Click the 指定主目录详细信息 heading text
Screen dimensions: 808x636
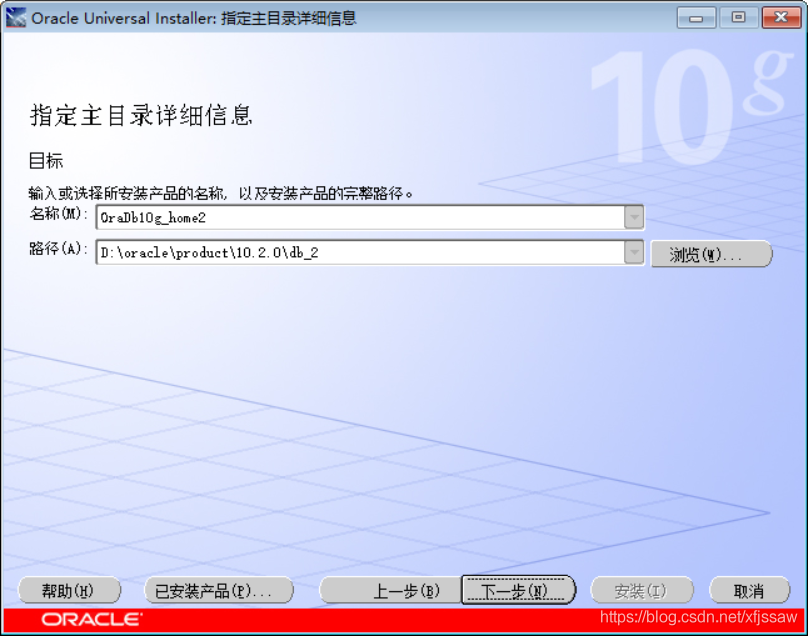(141, 115)
